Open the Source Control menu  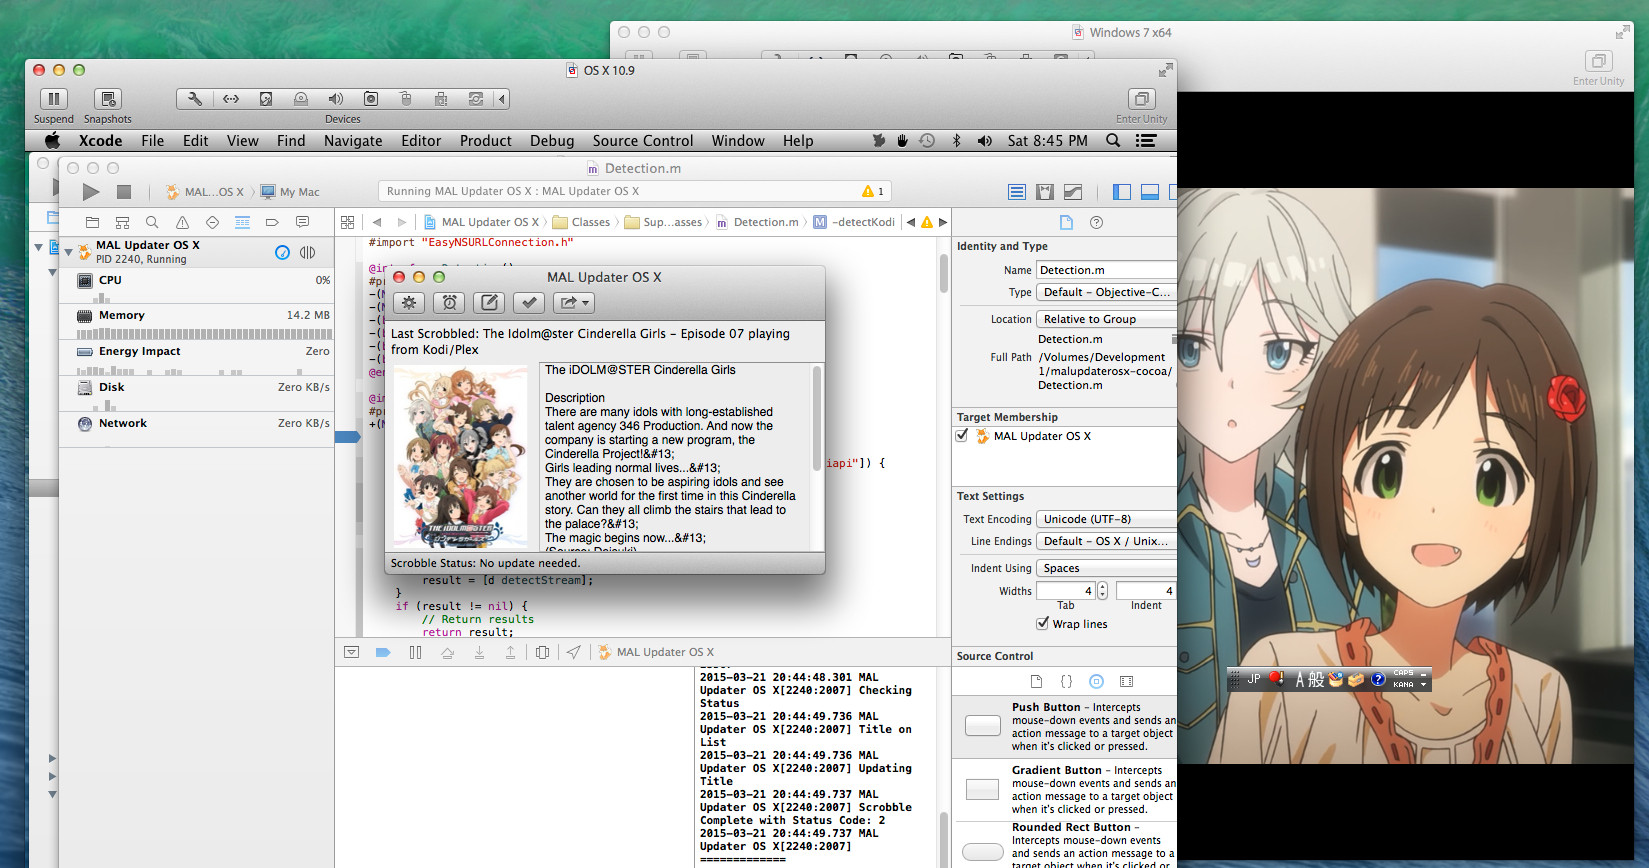click(642, 141)
